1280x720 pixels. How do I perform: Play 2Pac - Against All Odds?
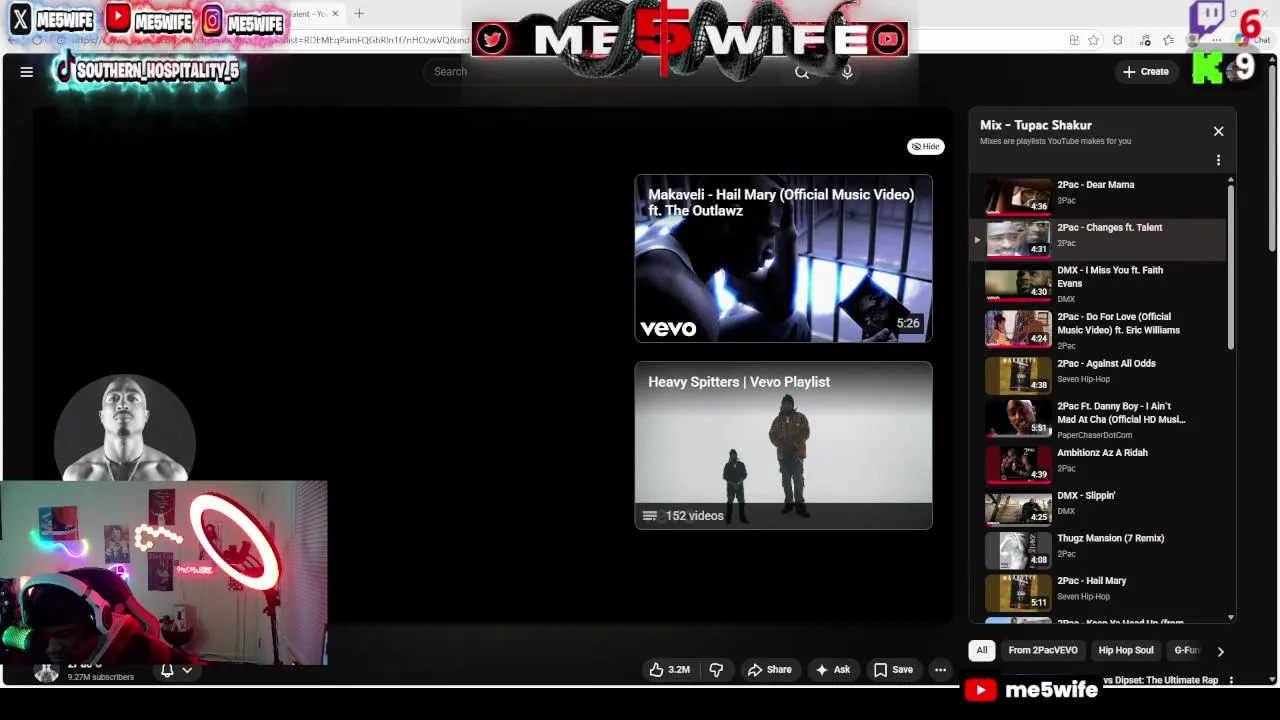point(1098,374)
